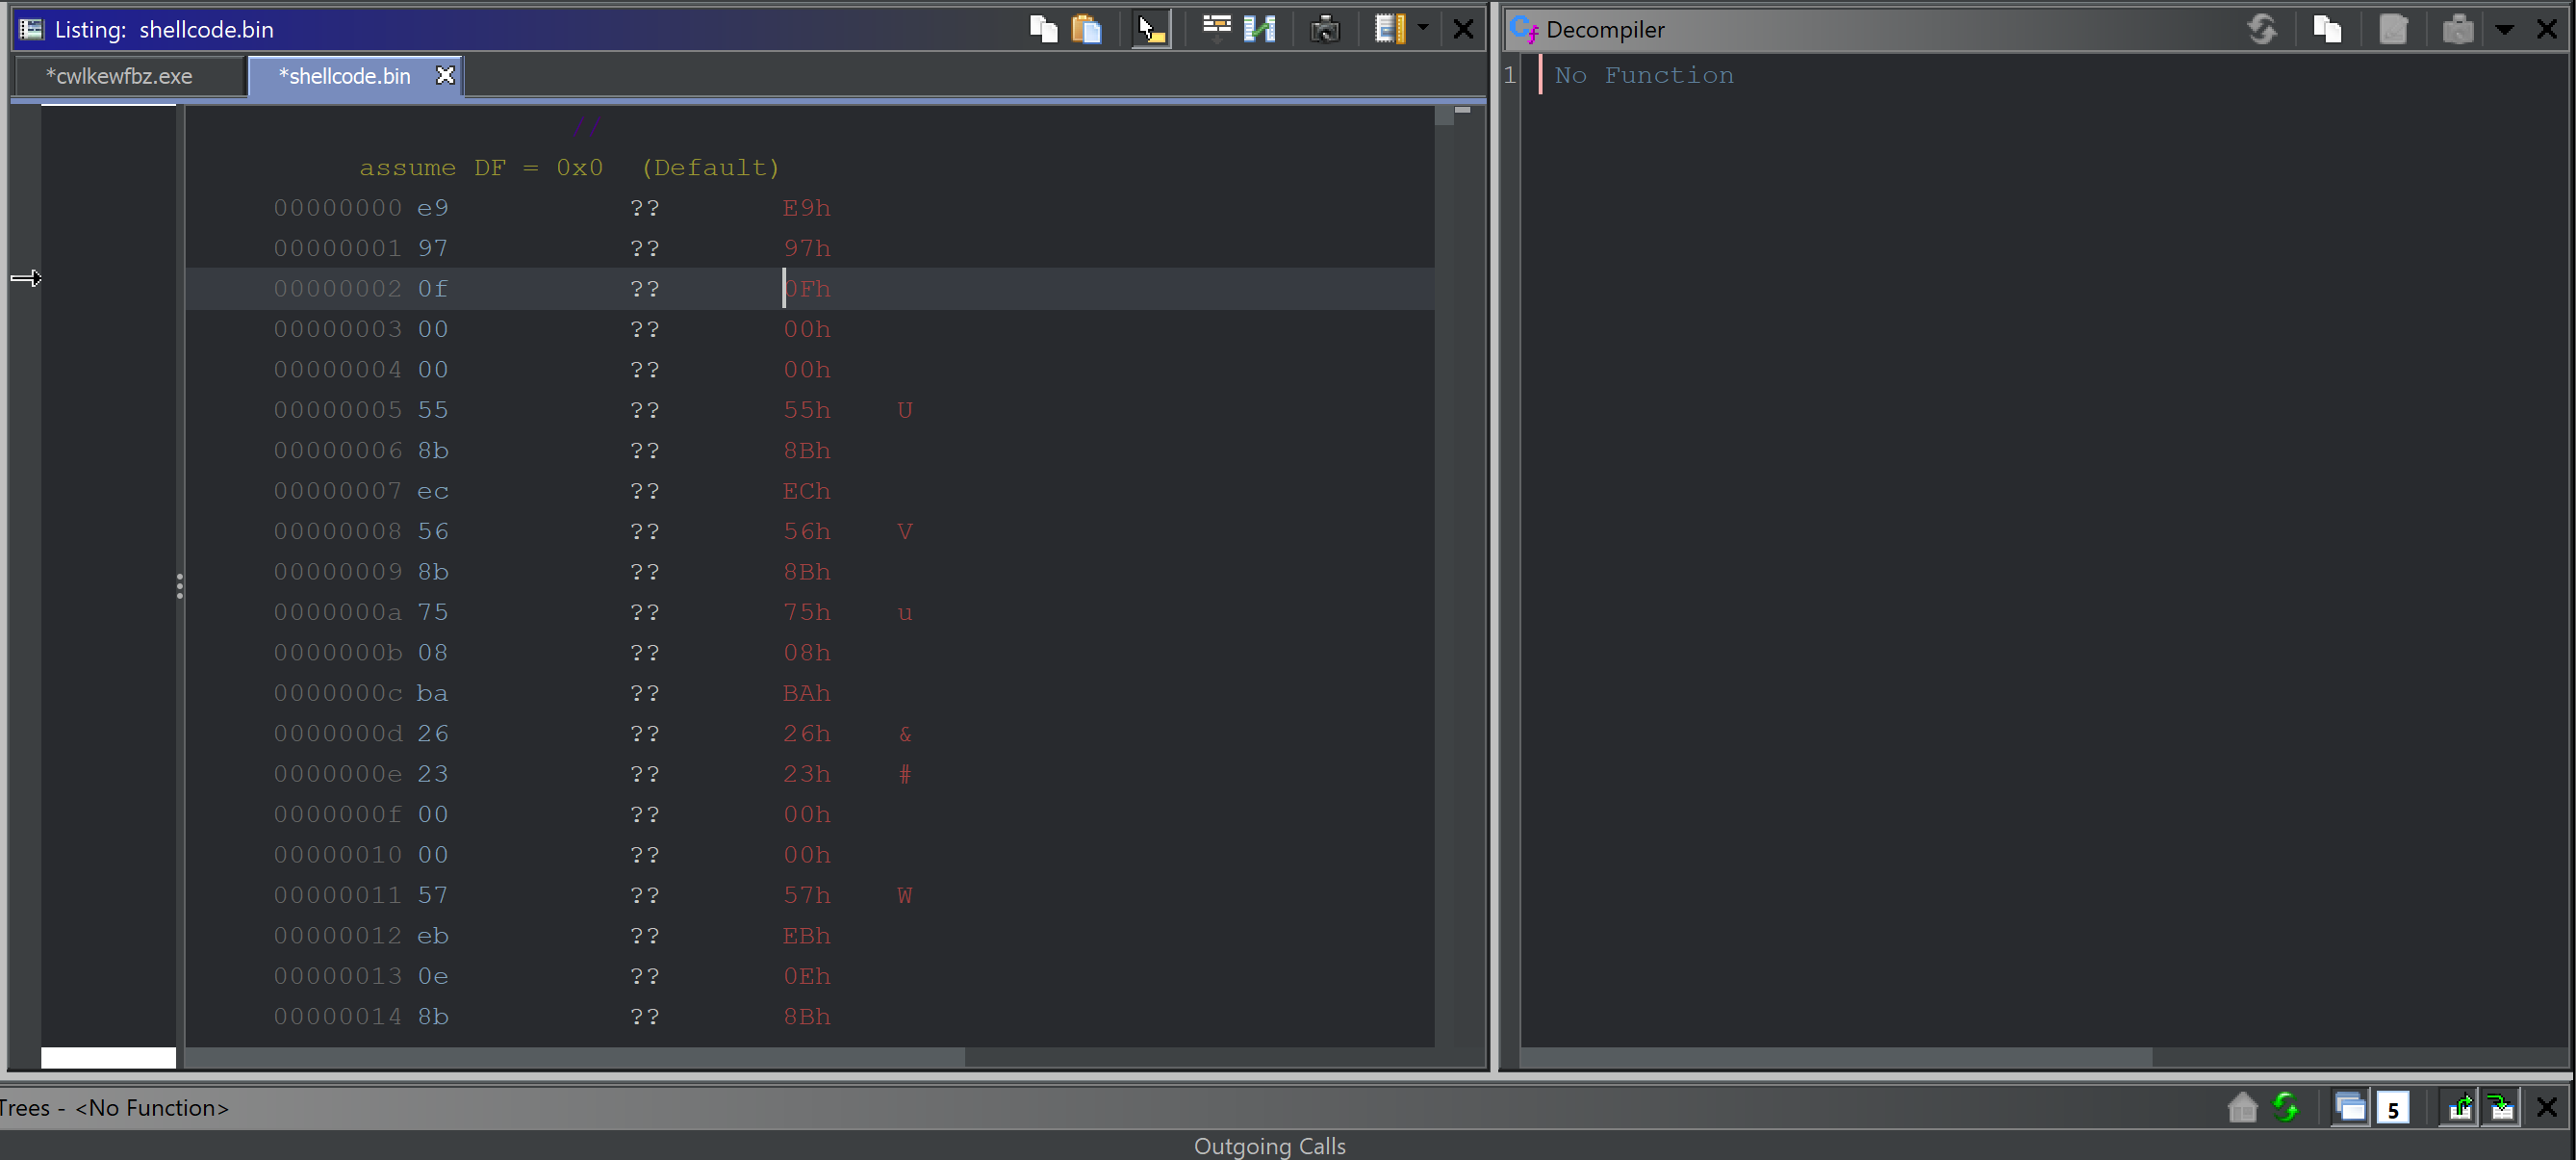Close the shellcode.bin tab

tap(445, 75)
